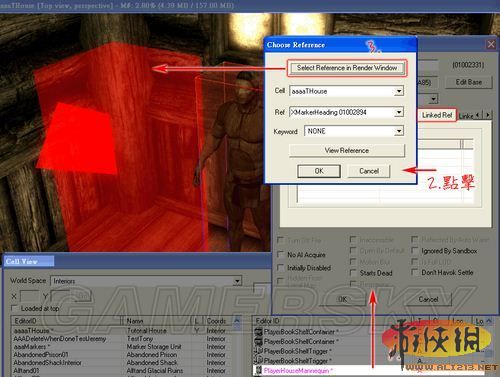Confirm Choose Reference dialog with OK
This screenshot has height=377, width=500.
pos(319,171)
